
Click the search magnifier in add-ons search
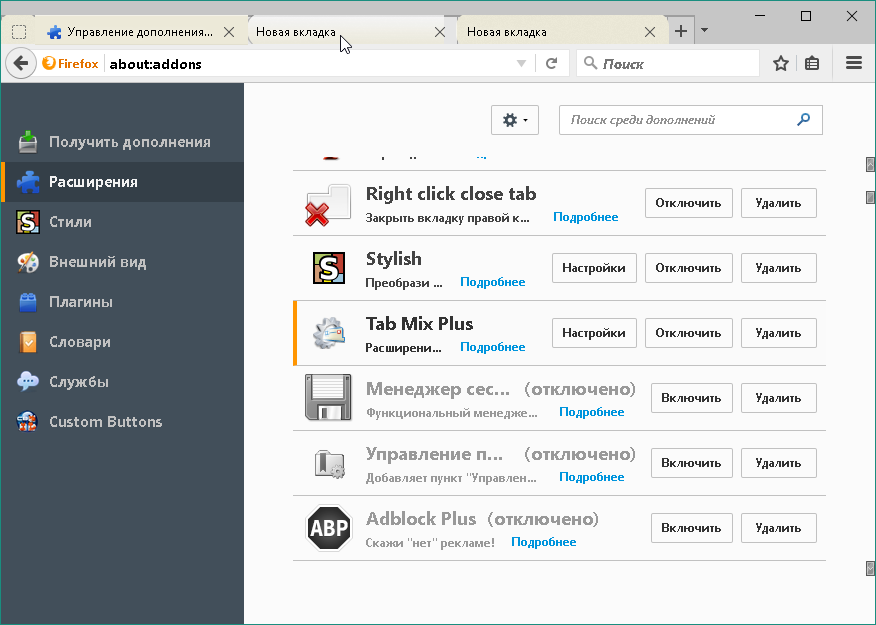point(803,120)
